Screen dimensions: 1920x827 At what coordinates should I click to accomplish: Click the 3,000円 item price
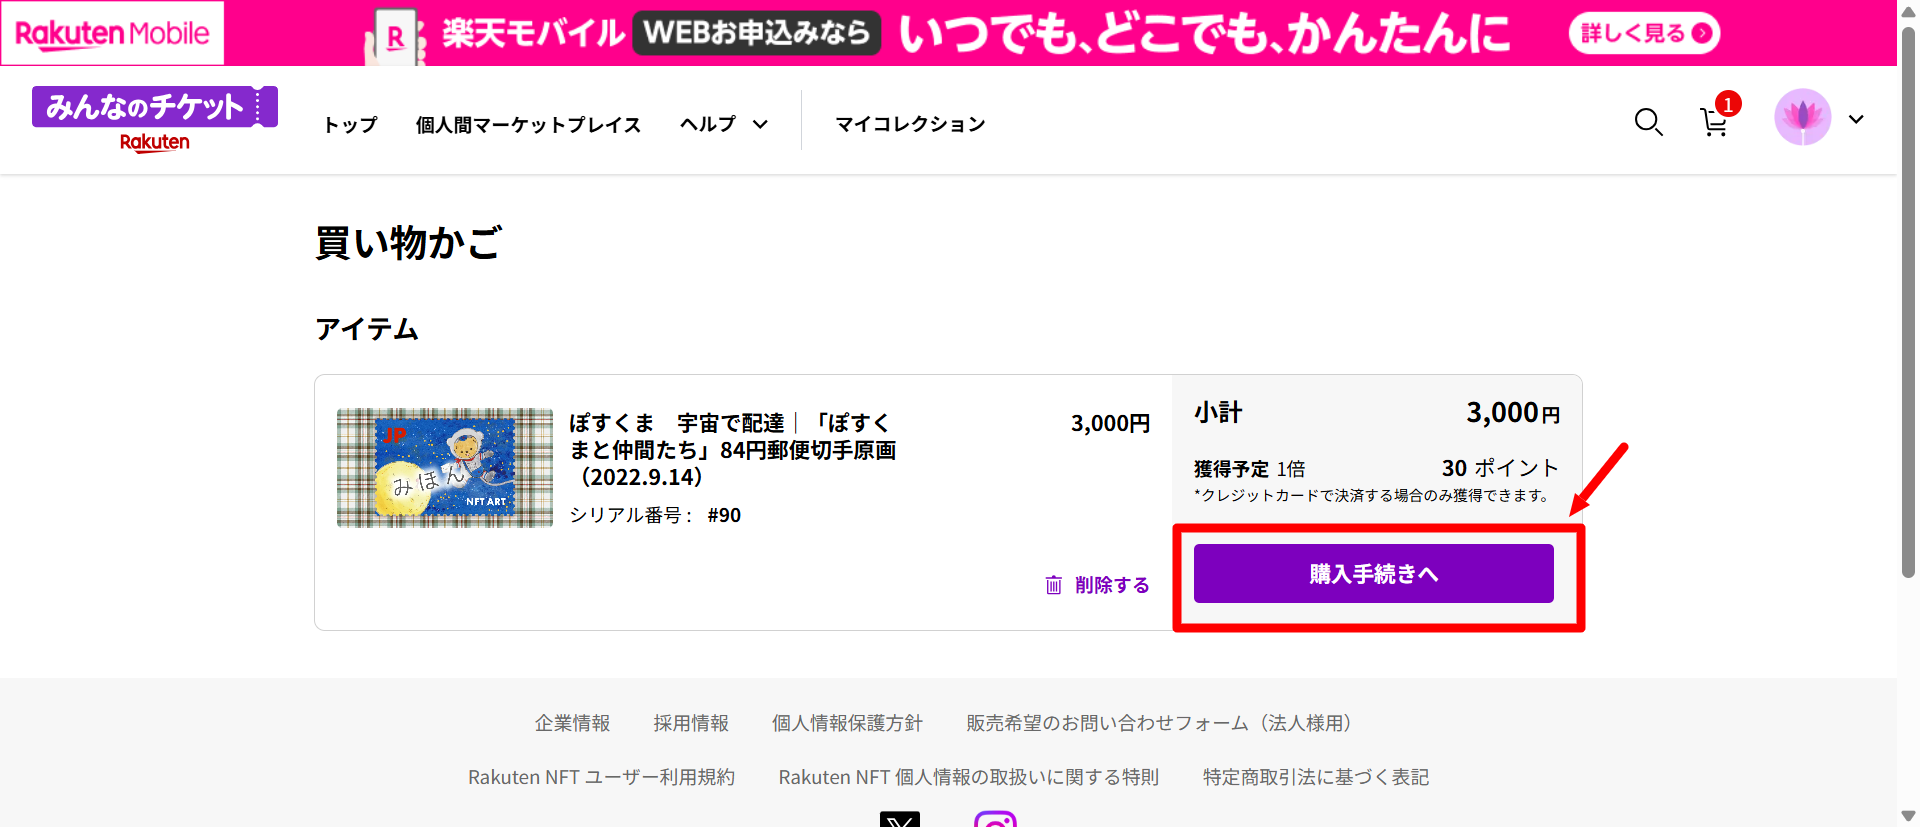[x=1110, y=423]
